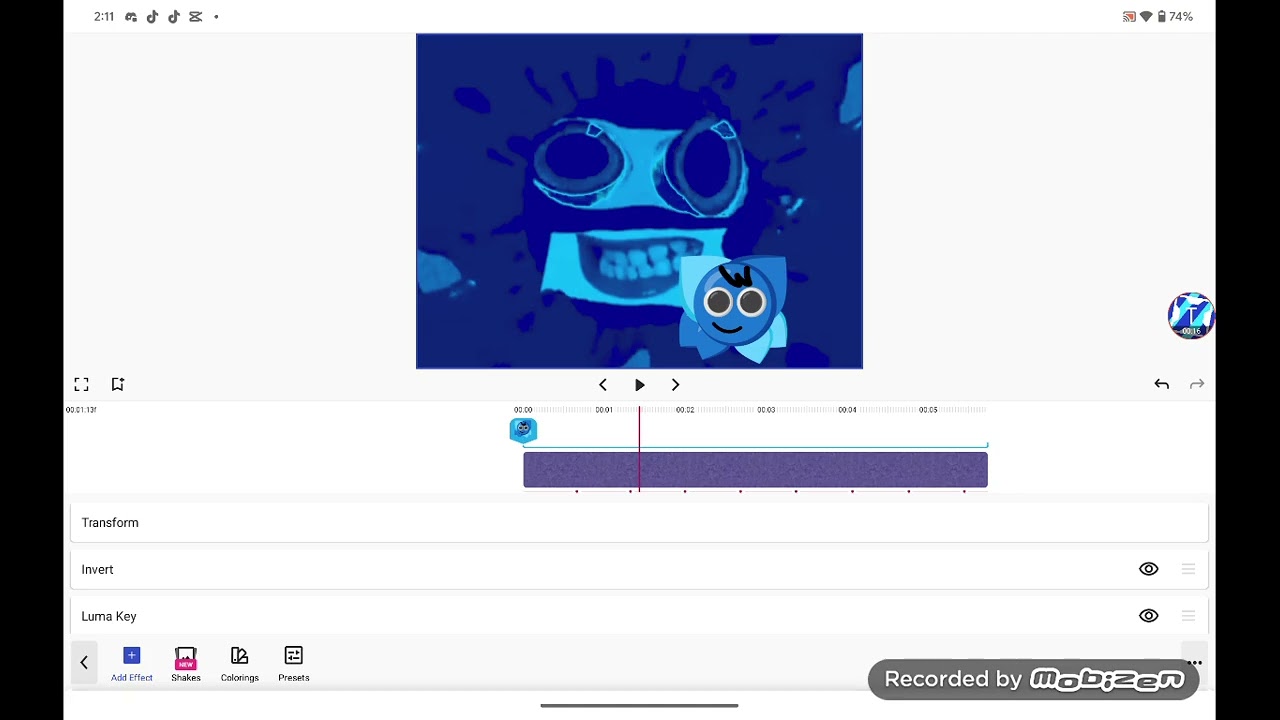The height and width of the screenshot is (720, 1280).
Task: Open the Shakes effects
Action: (186, 664)
